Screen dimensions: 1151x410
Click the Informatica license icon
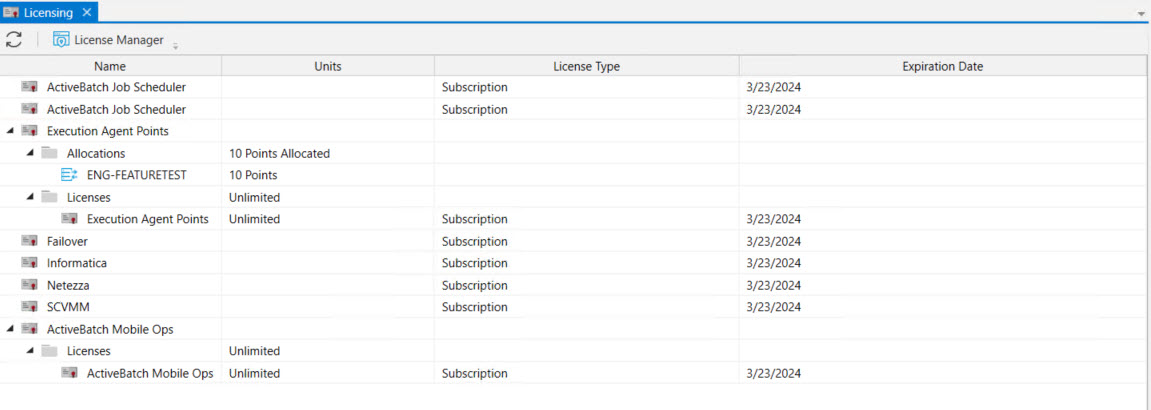pos(29,263)
